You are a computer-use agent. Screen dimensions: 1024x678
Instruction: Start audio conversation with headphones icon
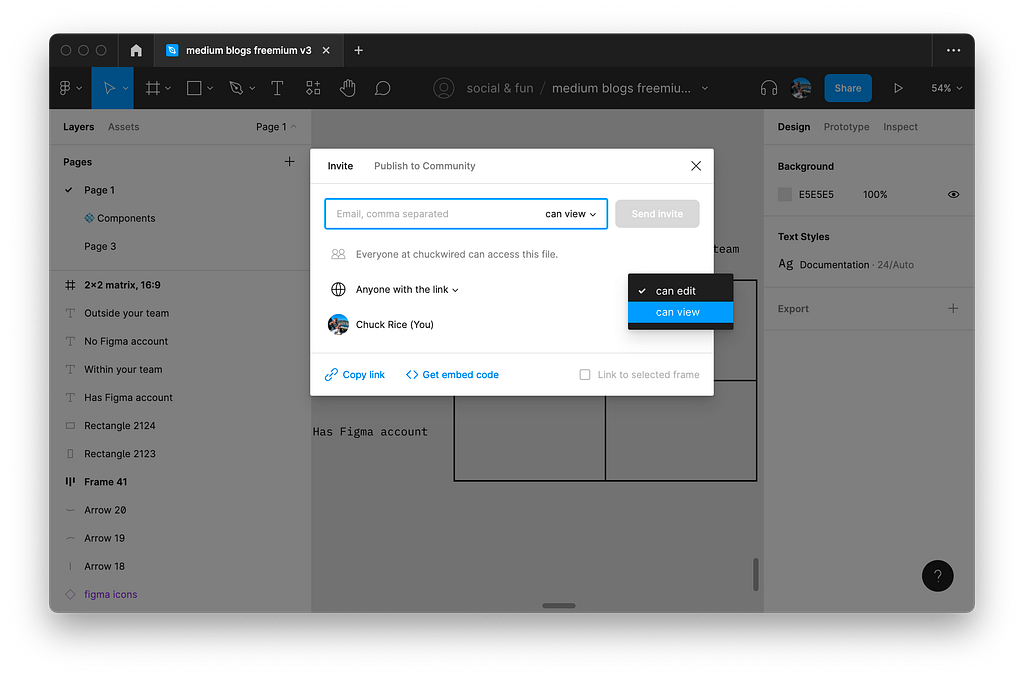pyautogui.click(x=769, y=88)
